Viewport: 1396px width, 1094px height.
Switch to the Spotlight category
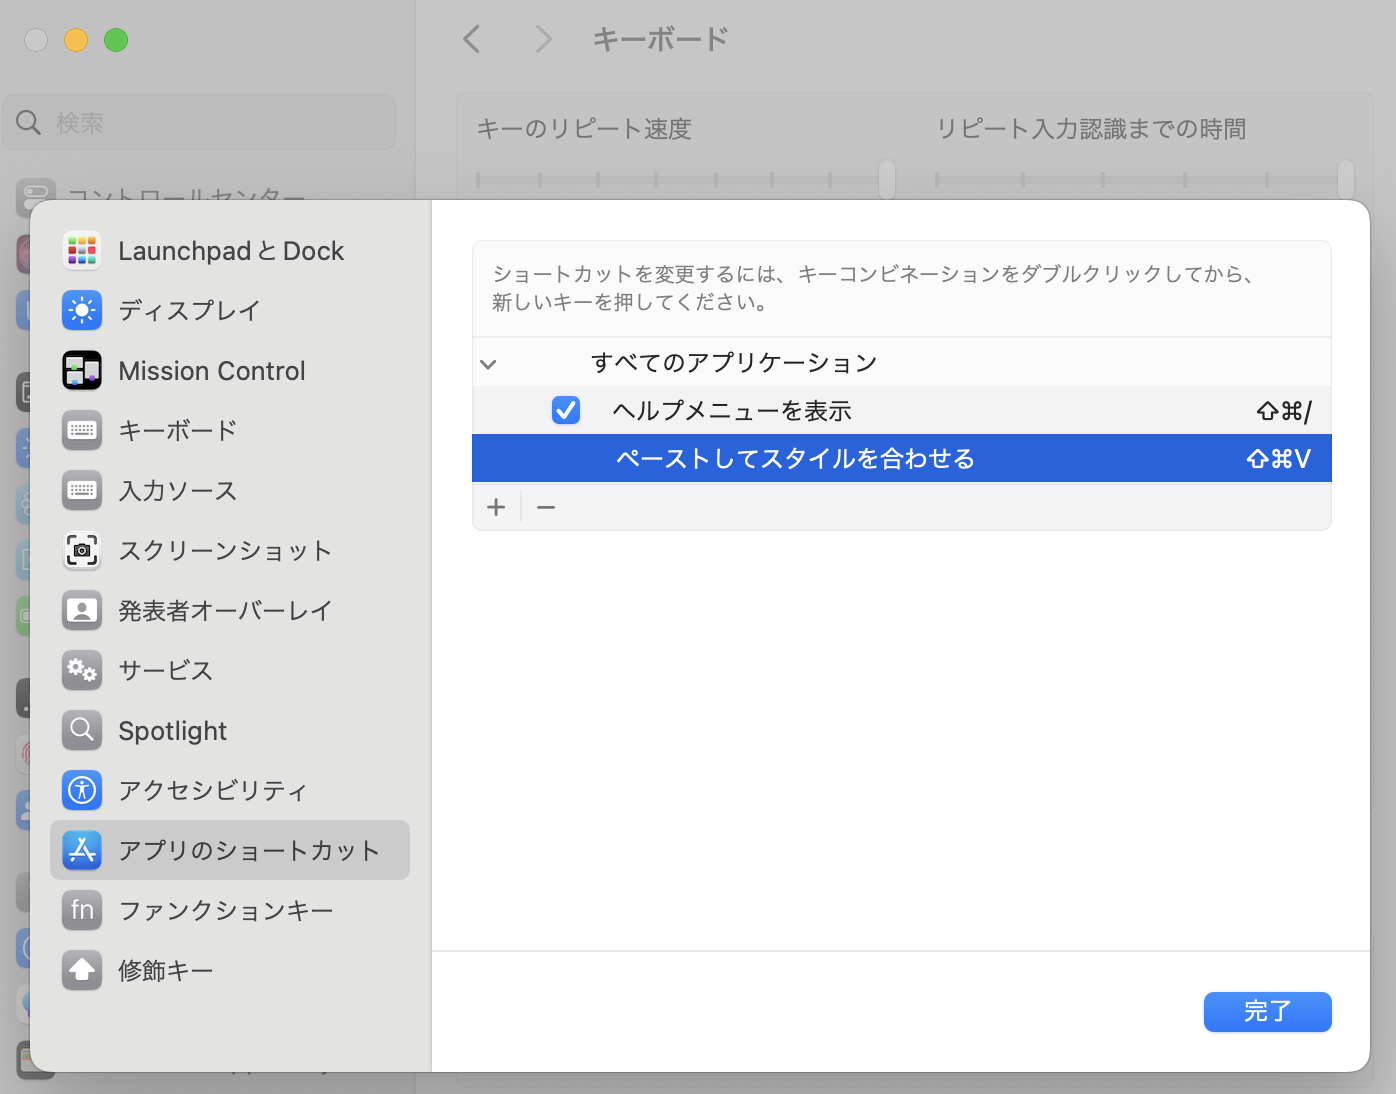click(x=230, y=731)
